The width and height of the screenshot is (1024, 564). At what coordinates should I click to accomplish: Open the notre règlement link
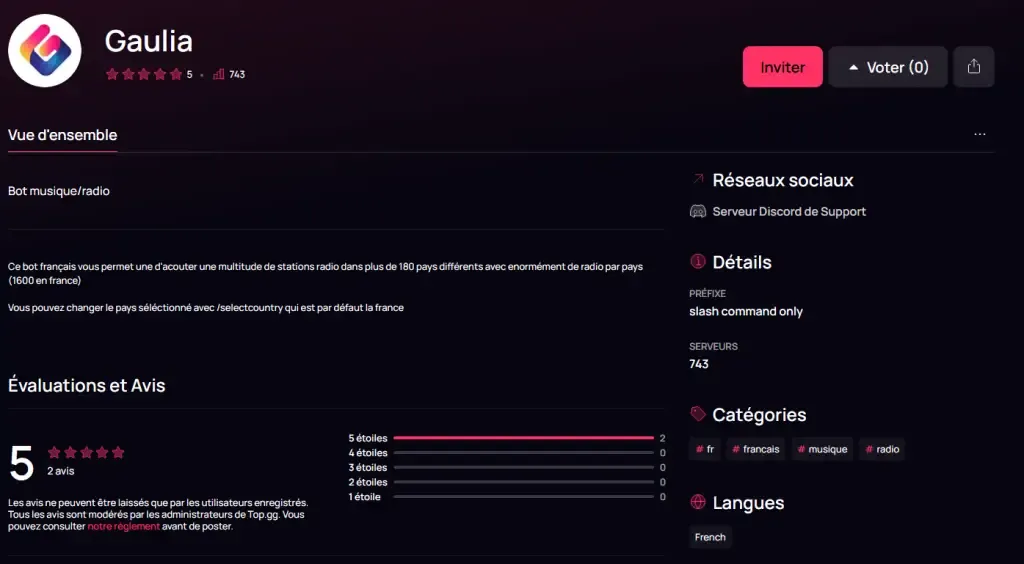(123, 526)
